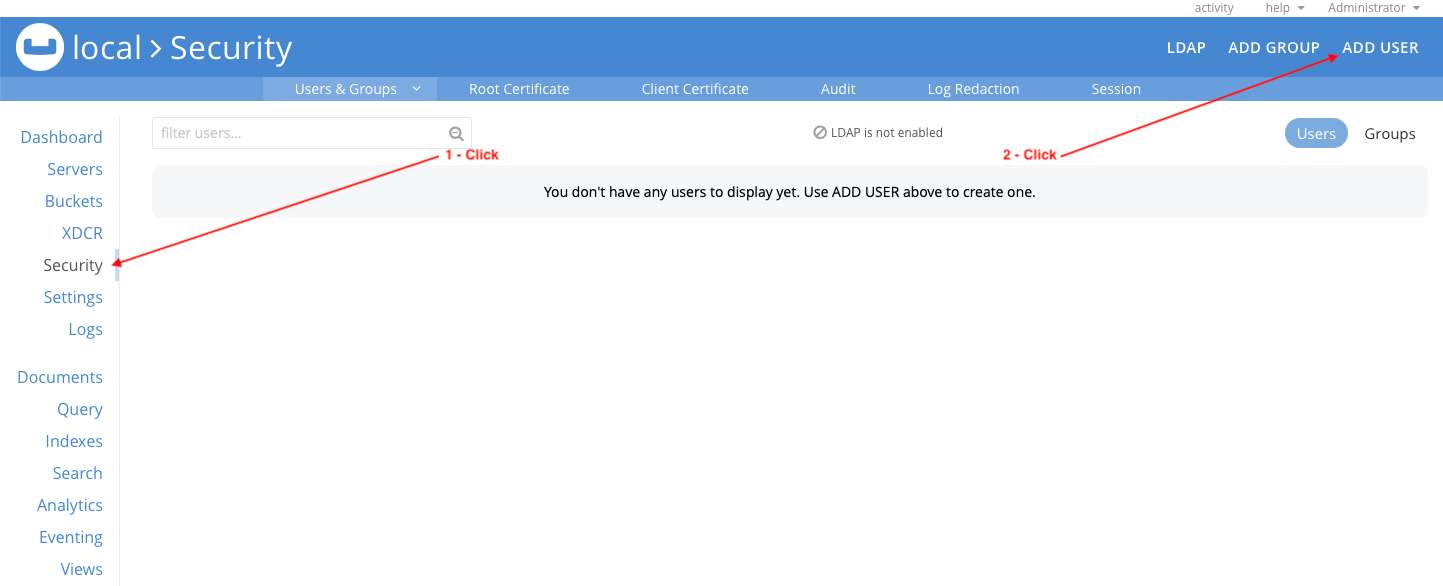Open the help dropdown menu

point(1284,8)
